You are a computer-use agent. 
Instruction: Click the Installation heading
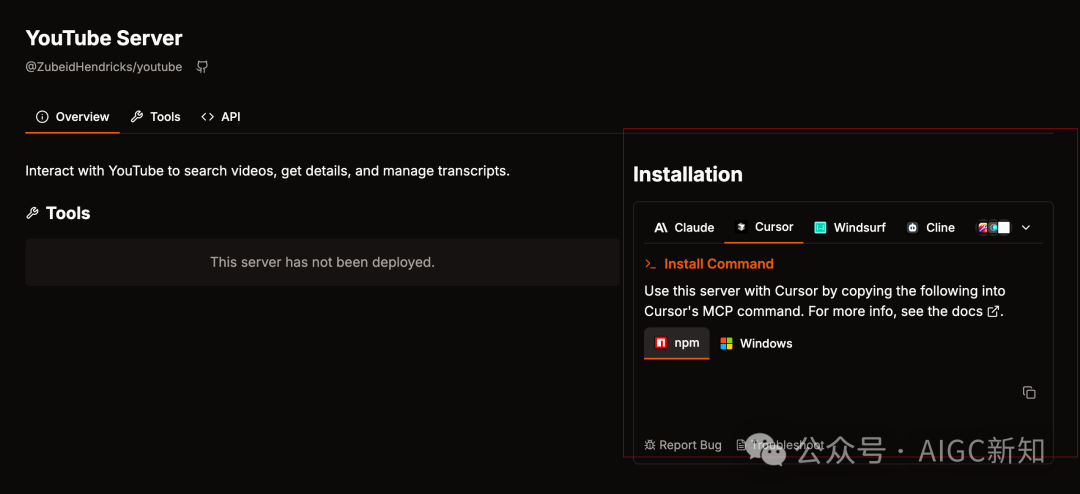coord(687,174)
